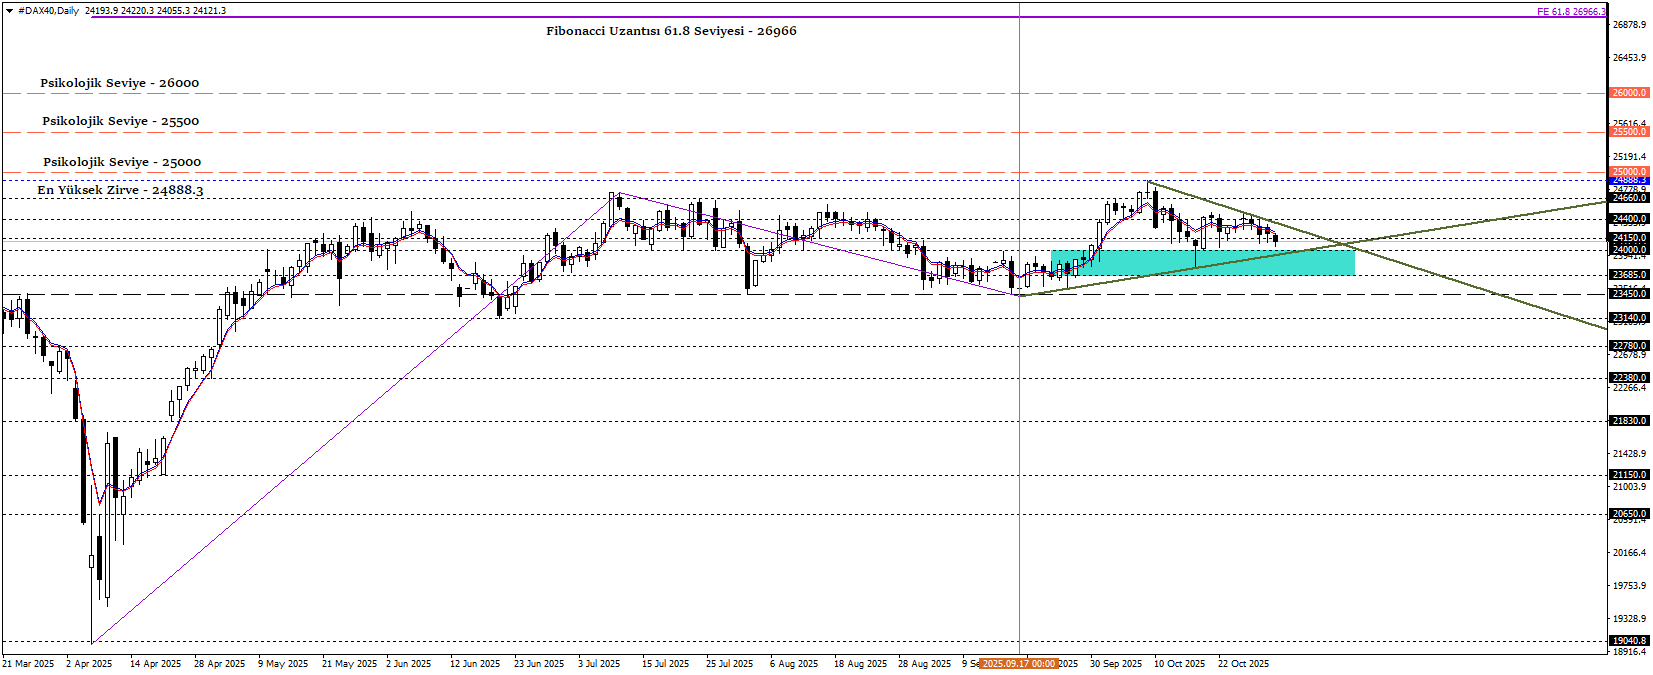The image size is (1653, 675).
Task: Click the '22 Oct 2025' date label
Action: 1244,664
